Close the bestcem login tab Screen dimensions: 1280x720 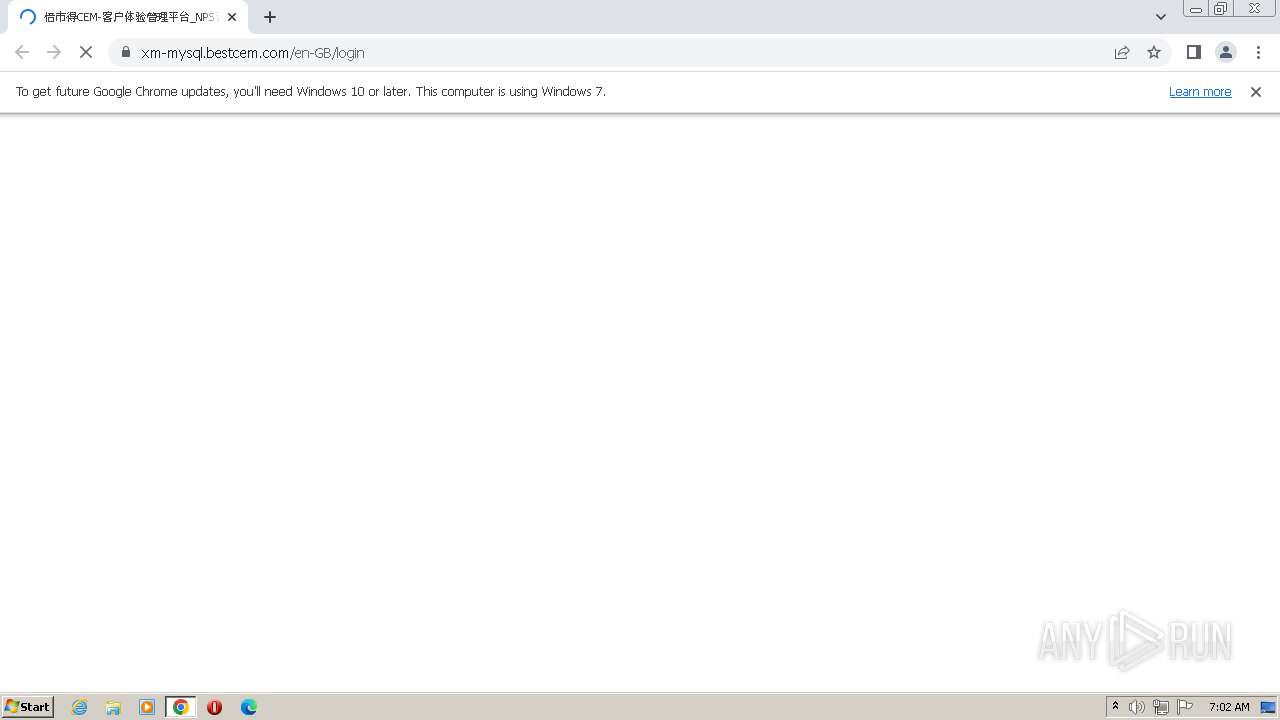(x=232, y=17)
